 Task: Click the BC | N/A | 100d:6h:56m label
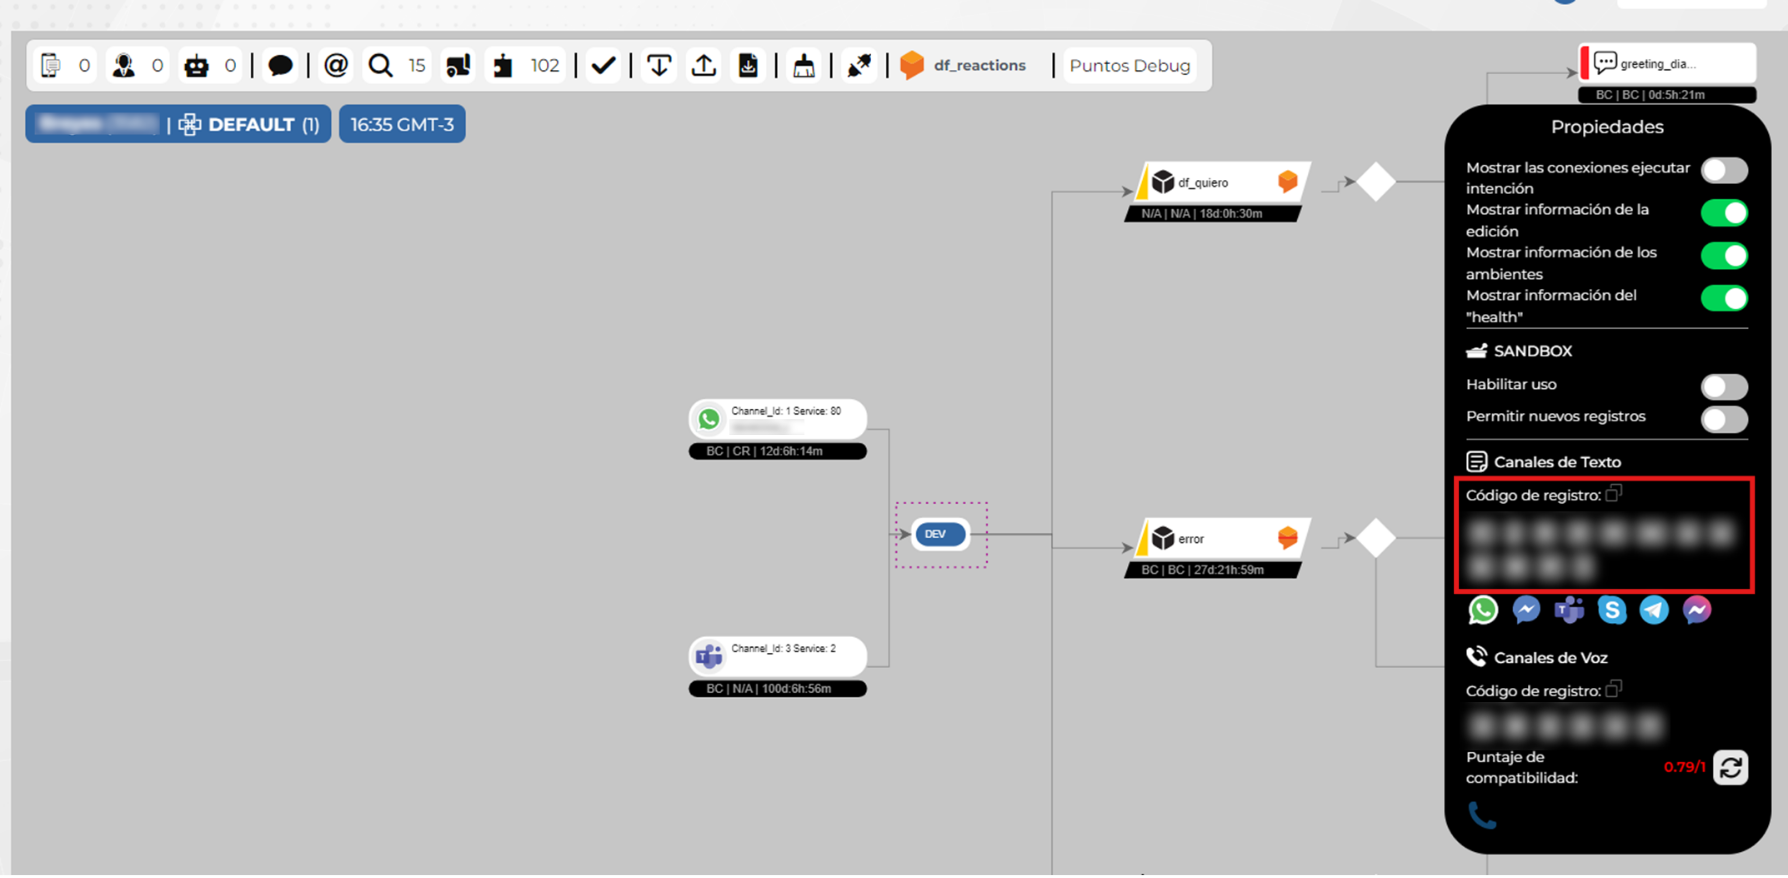(x=778, y=689)
